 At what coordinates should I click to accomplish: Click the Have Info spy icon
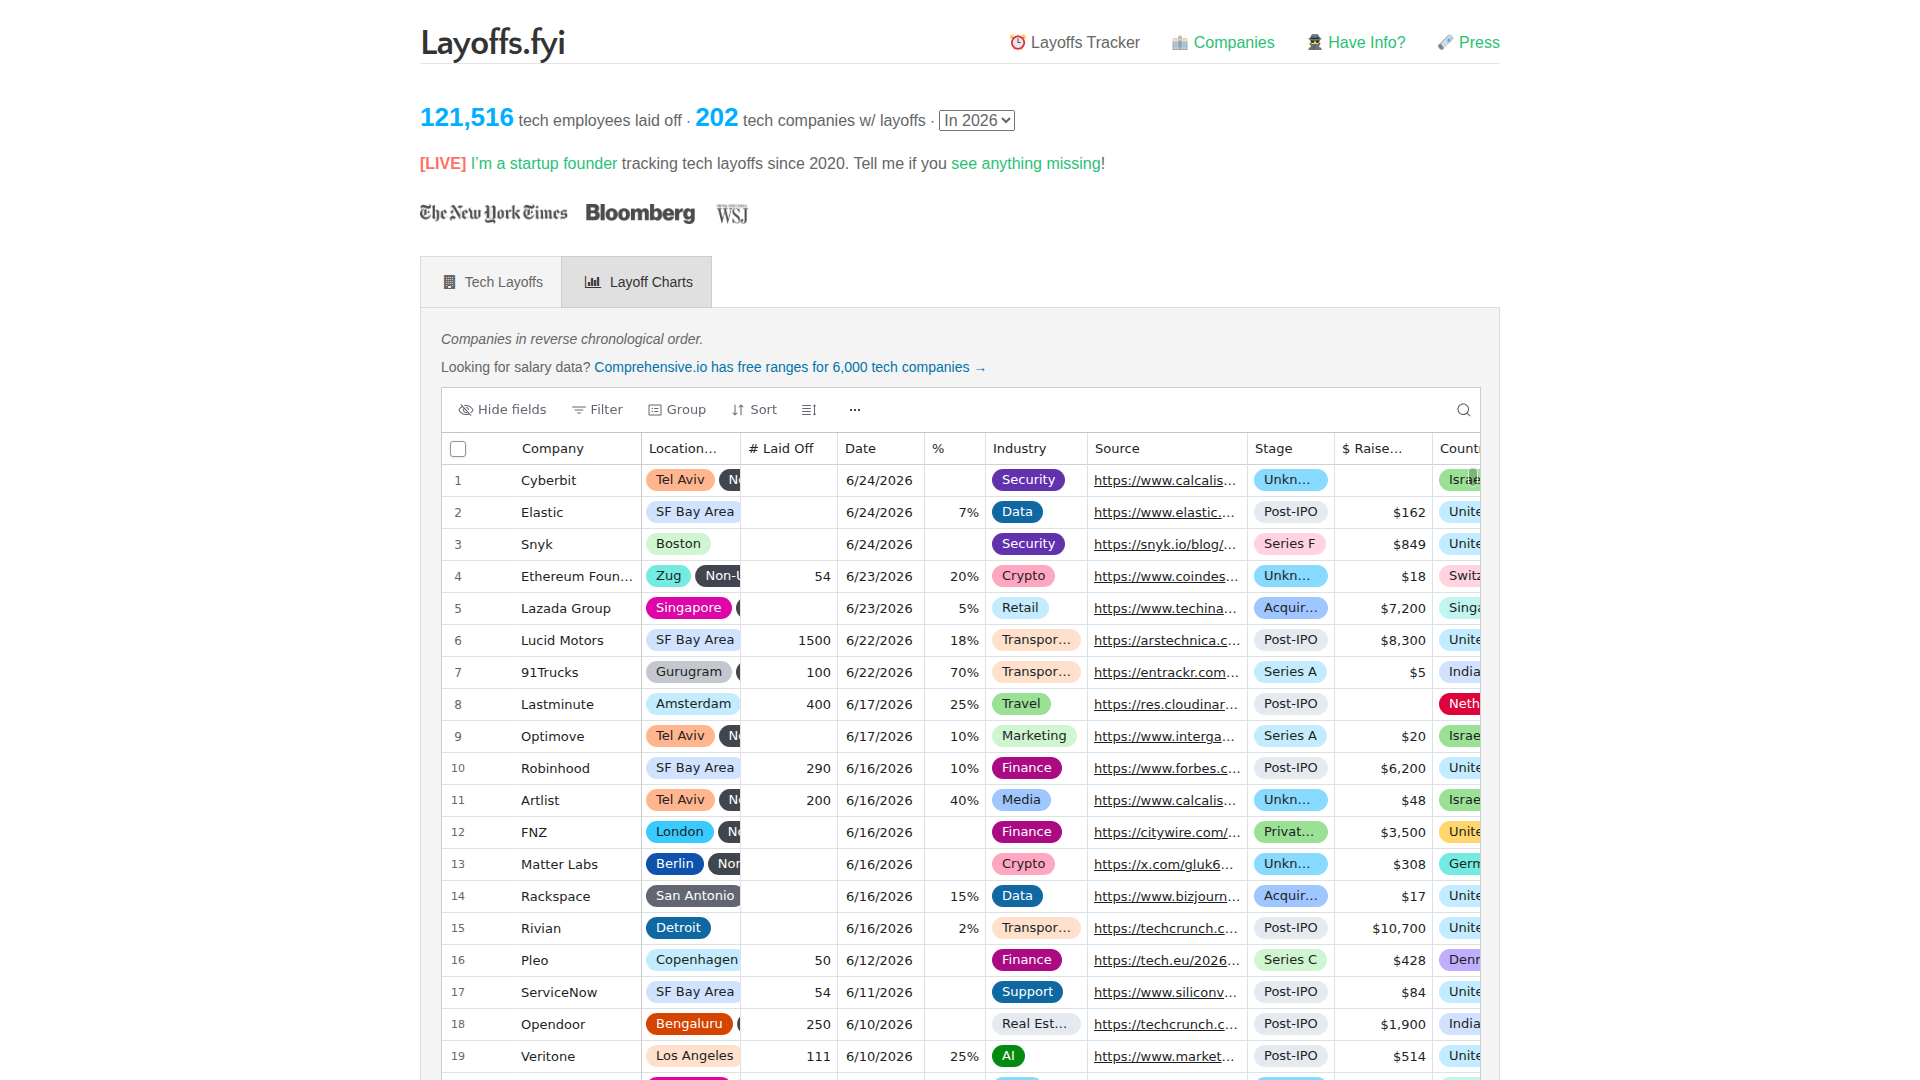pos(1314,42)
